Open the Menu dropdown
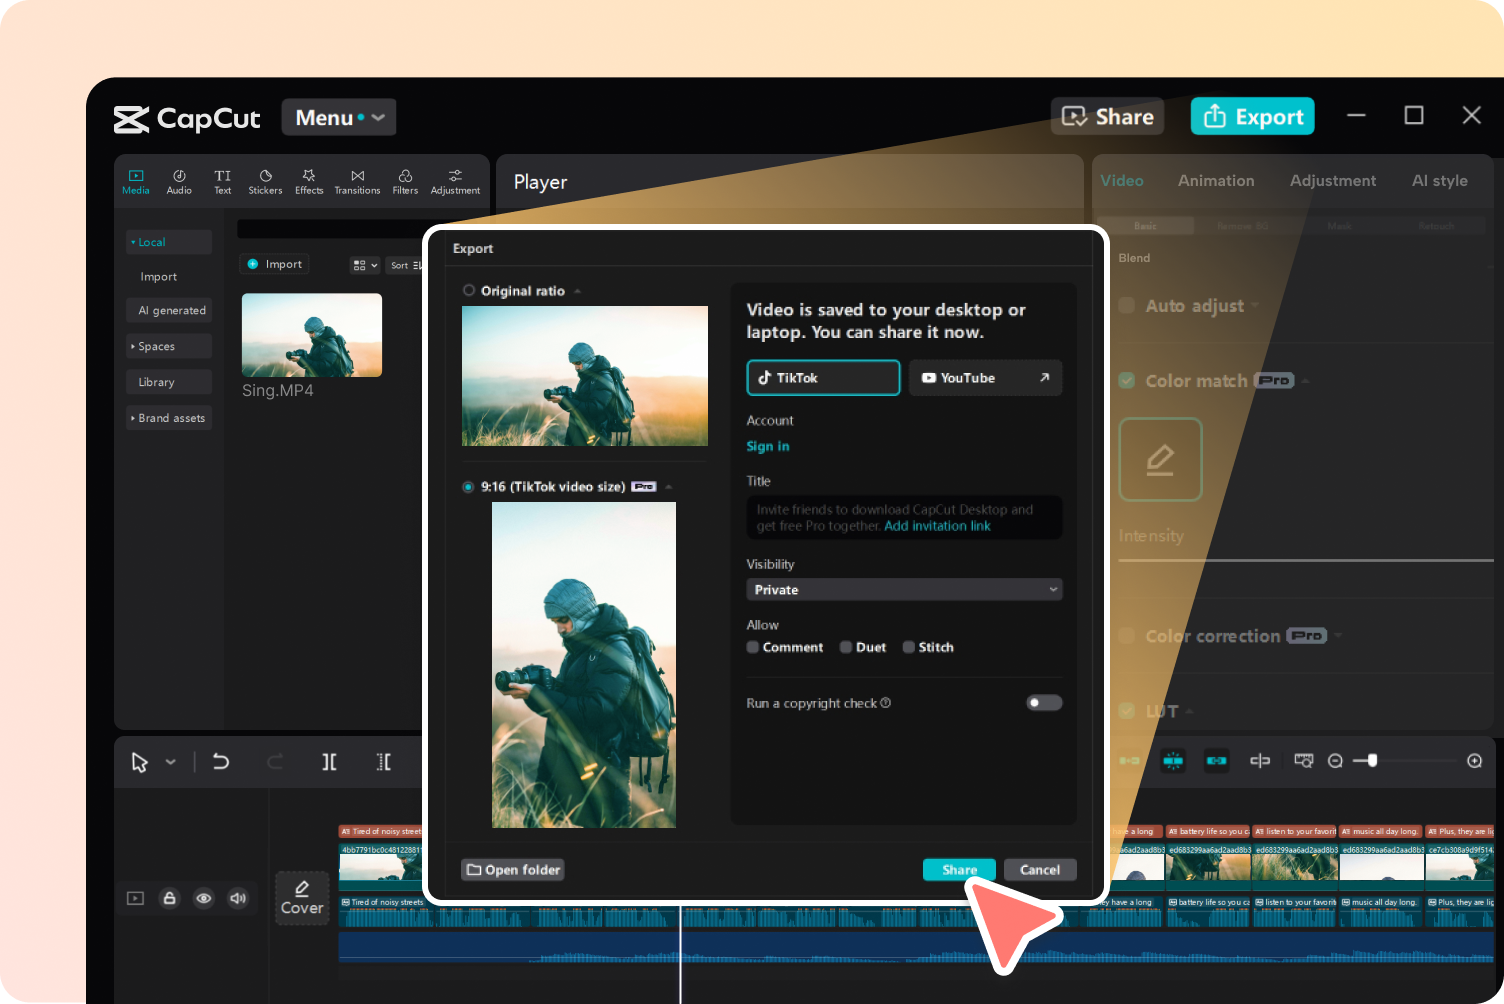This screenshot has width=1504, height=1004. pyautogui.click(x=339, y=117)
